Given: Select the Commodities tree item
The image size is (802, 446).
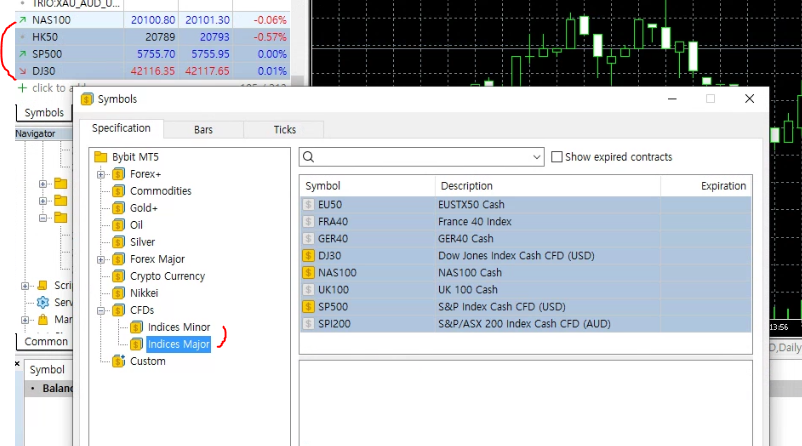Looking at the screenshot, I should point(161,191).
